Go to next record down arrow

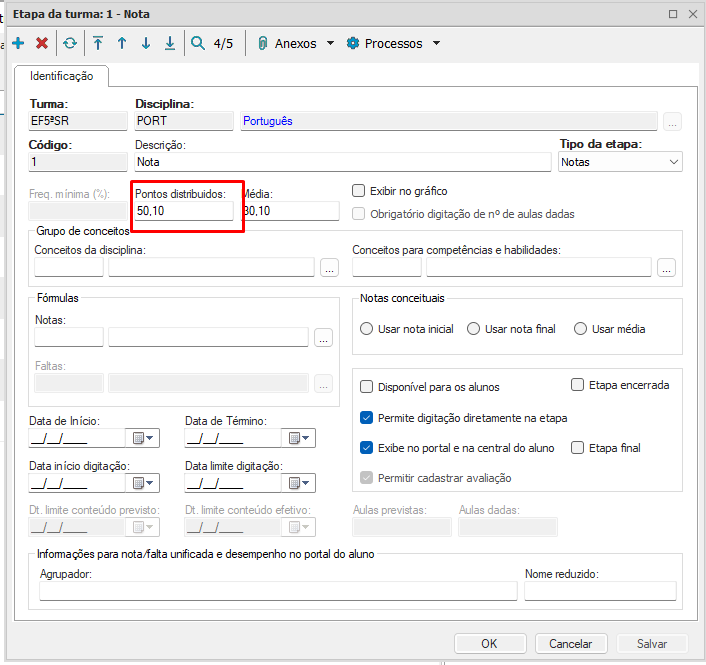[146, 43]
